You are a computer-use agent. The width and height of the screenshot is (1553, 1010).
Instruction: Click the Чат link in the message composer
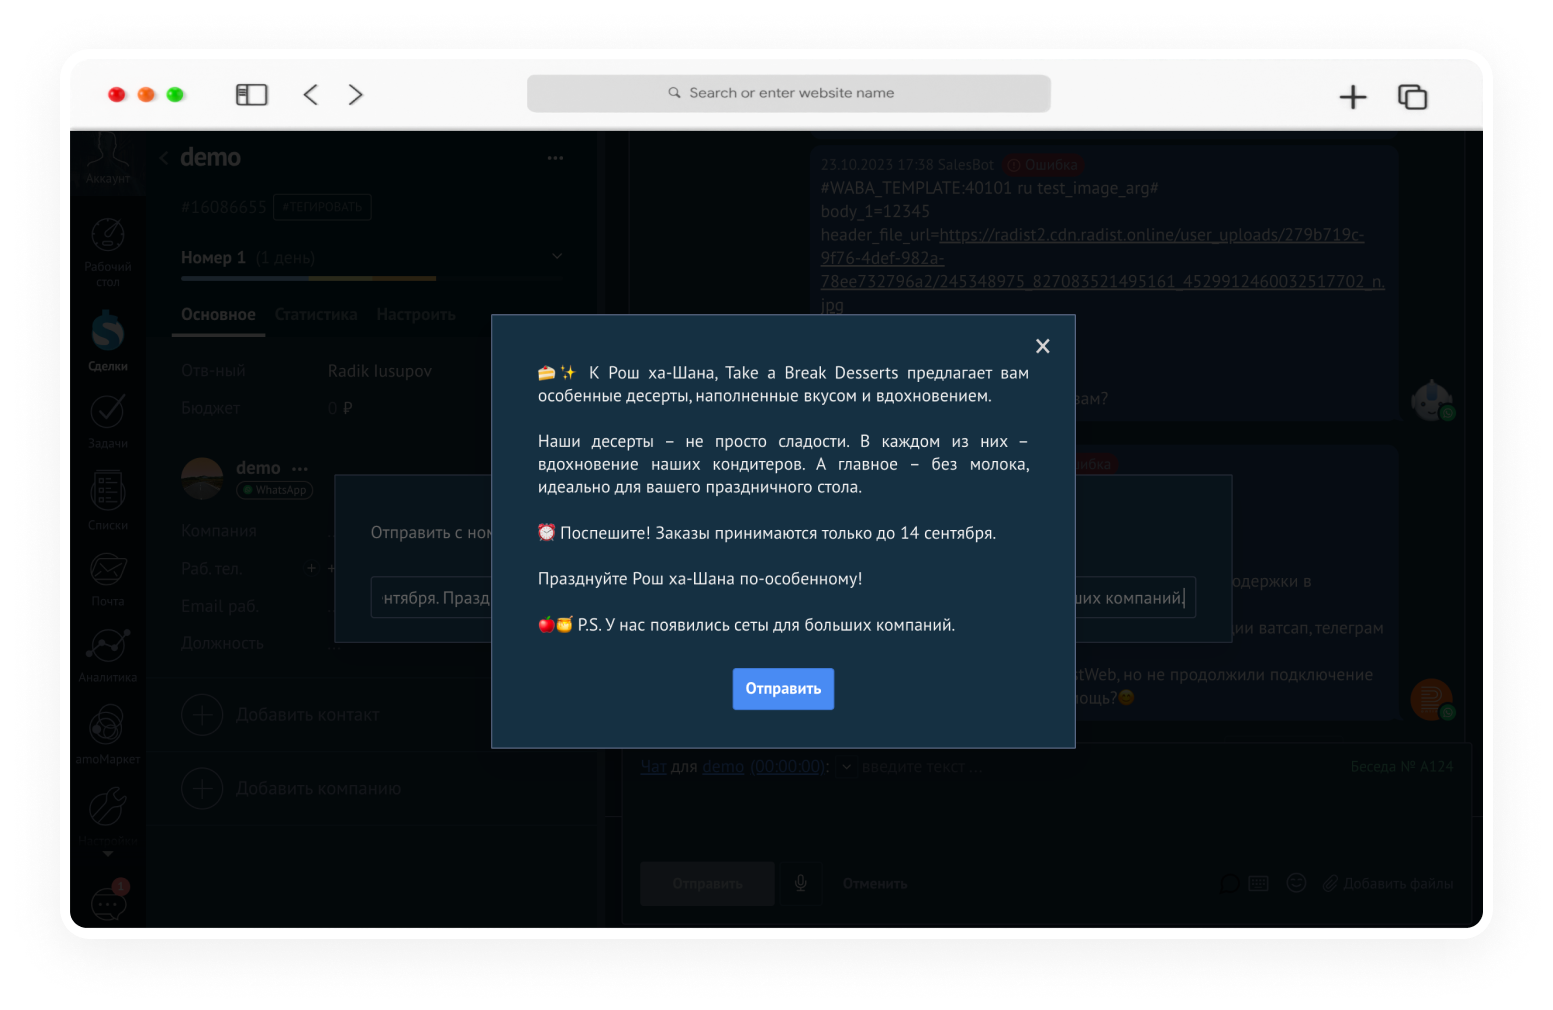tap(653, 767)
